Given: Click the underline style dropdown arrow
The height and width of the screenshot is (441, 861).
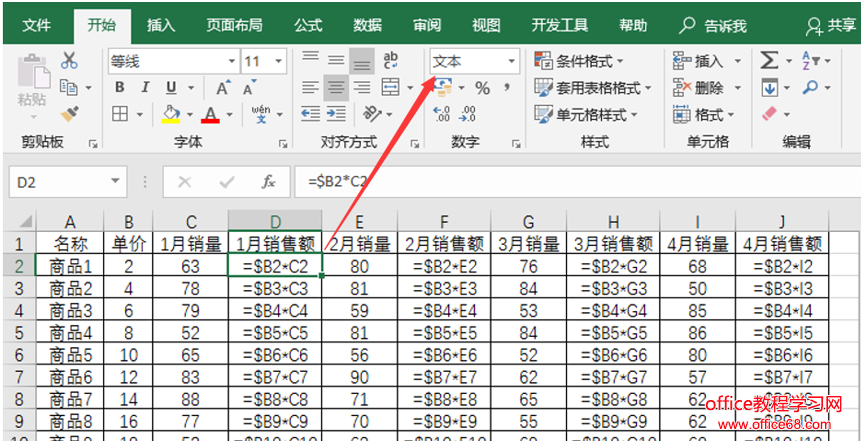Looking at the screenshot, I should (x=192, y=88).
